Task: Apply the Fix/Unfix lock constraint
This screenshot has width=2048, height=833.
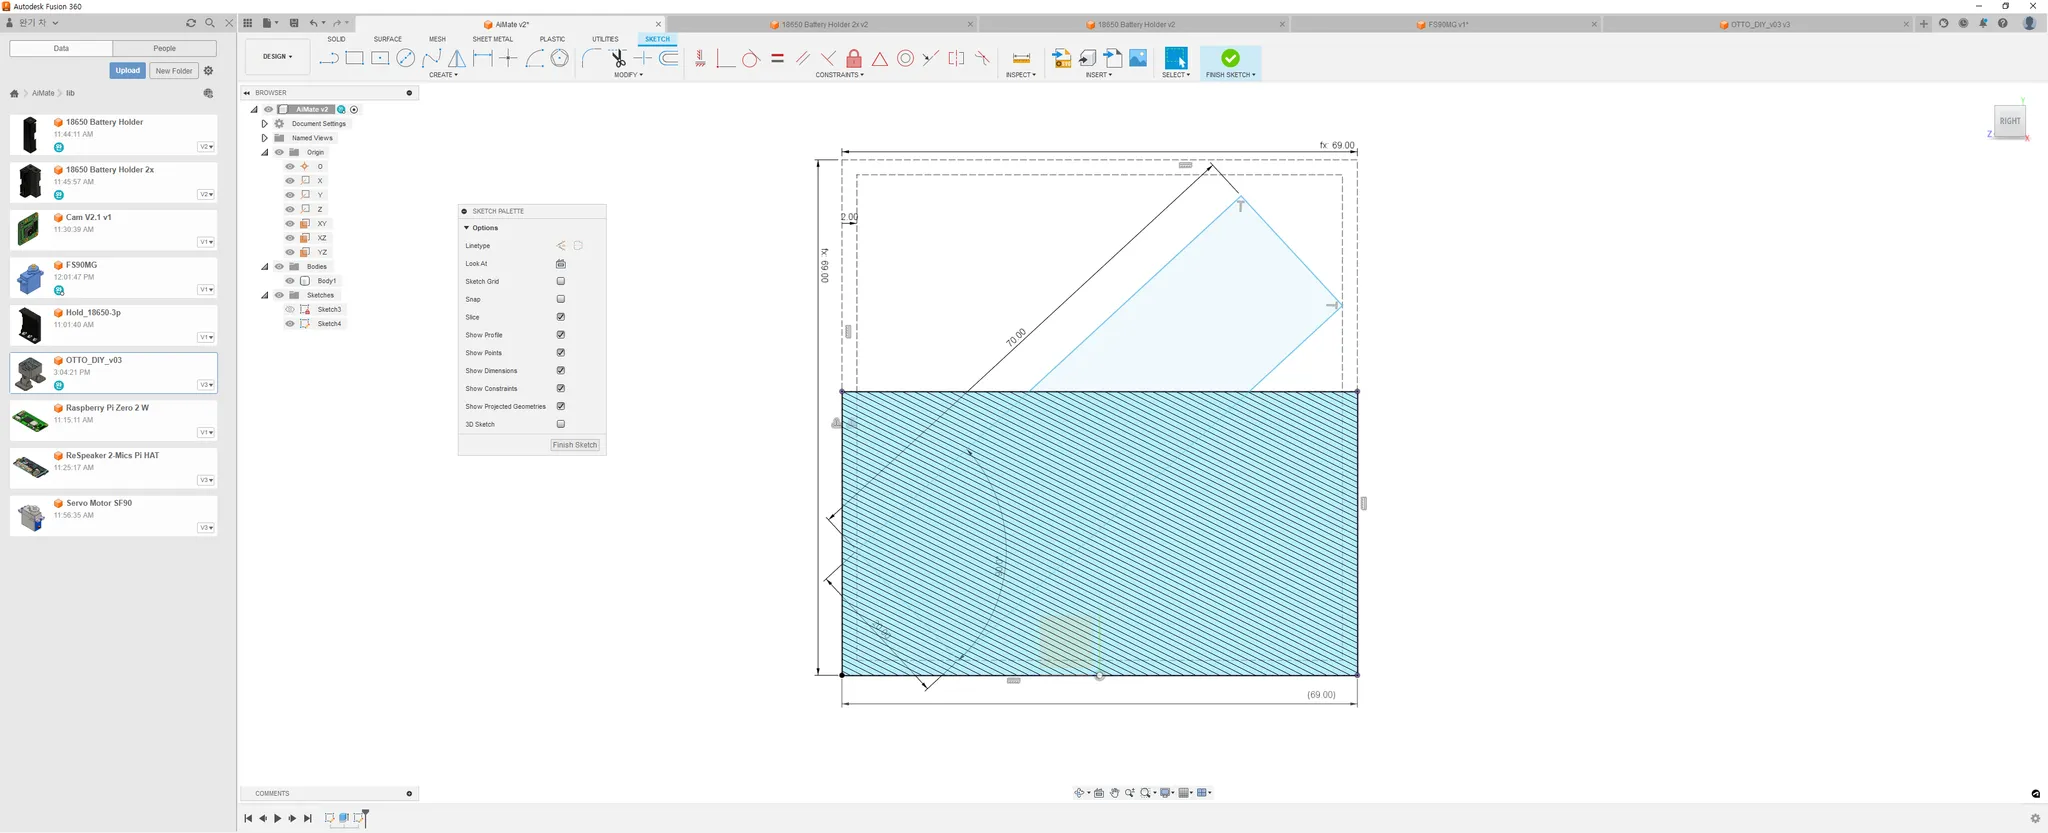Action: (x=854, y=59)
